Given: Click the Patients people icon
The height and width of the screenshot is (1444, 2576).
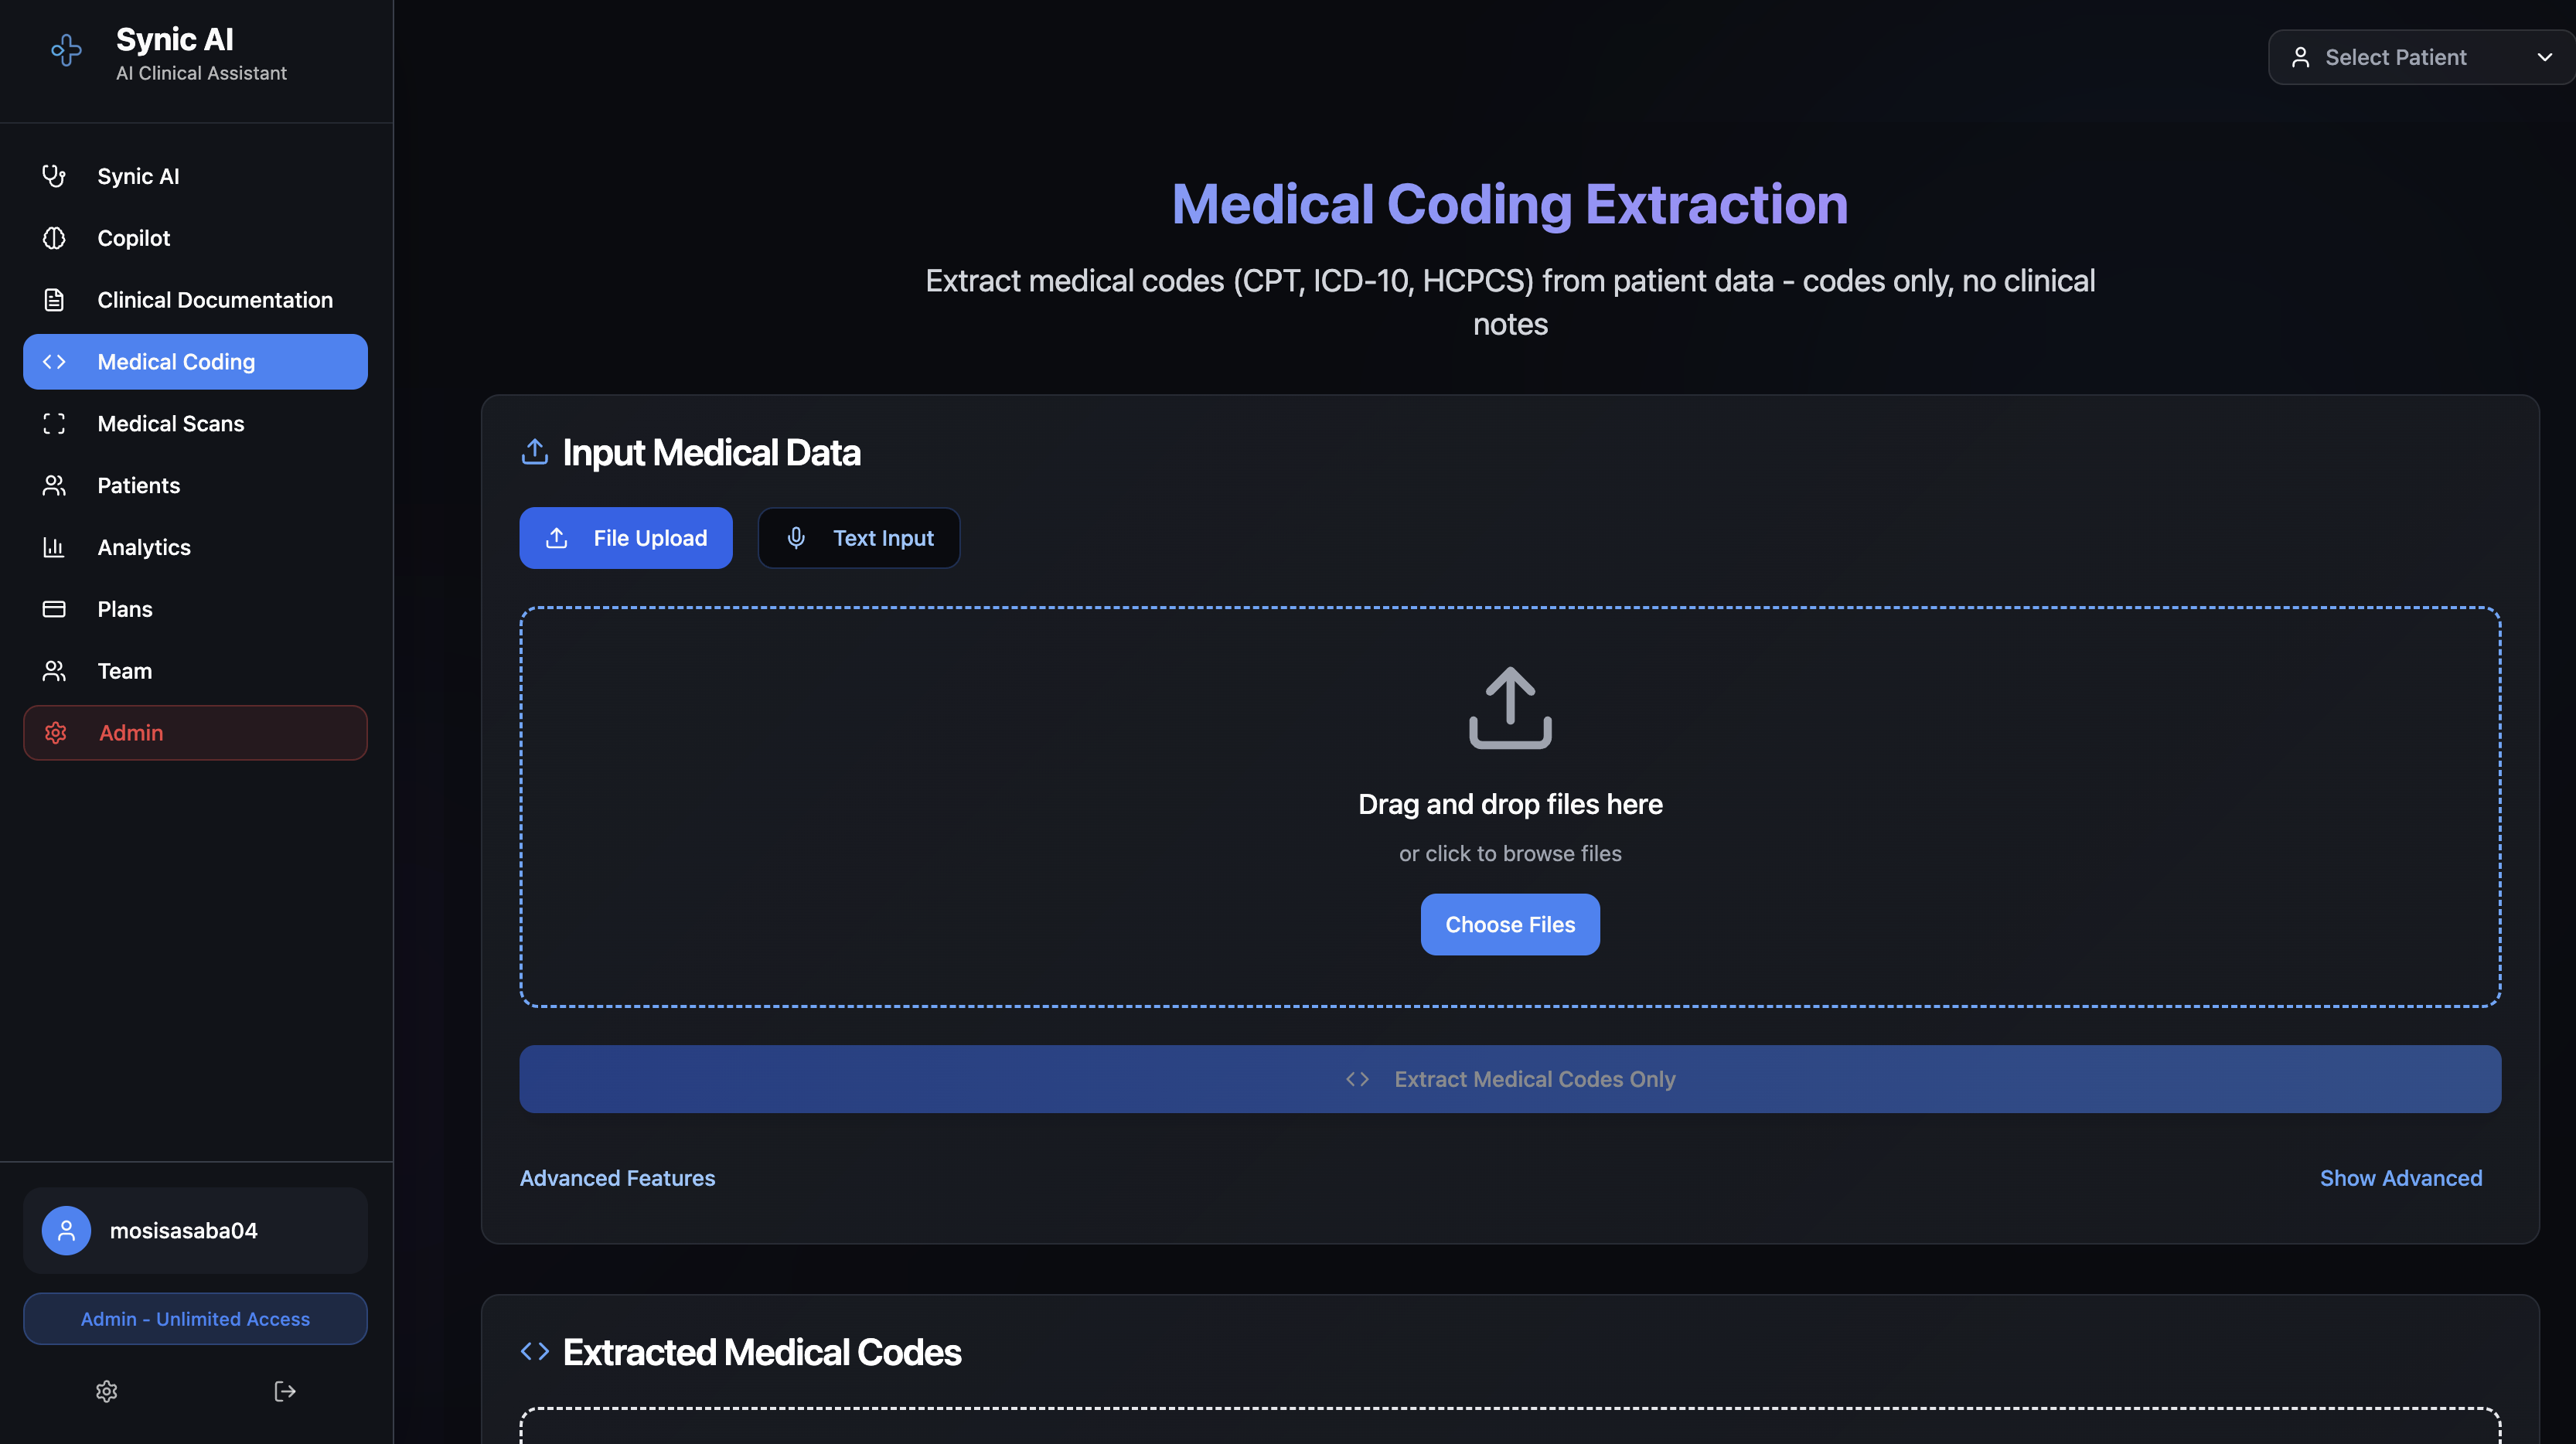Looking at the screenshot, I should [x=54, y=485].
